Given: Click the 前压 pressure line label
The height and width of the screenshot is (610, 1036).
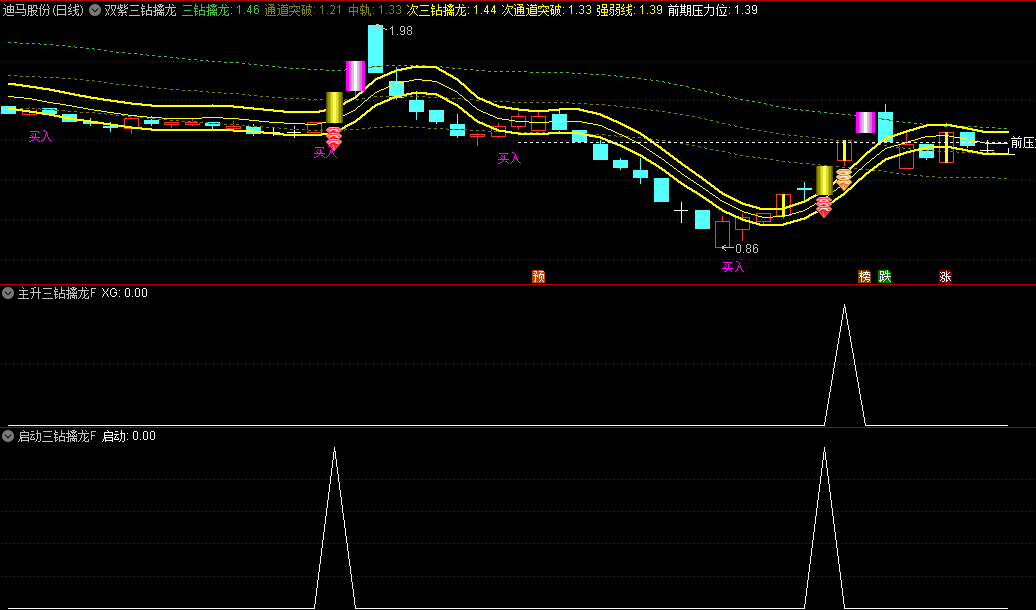Looking at the screenshot, I should click(x=1021, y=143).
